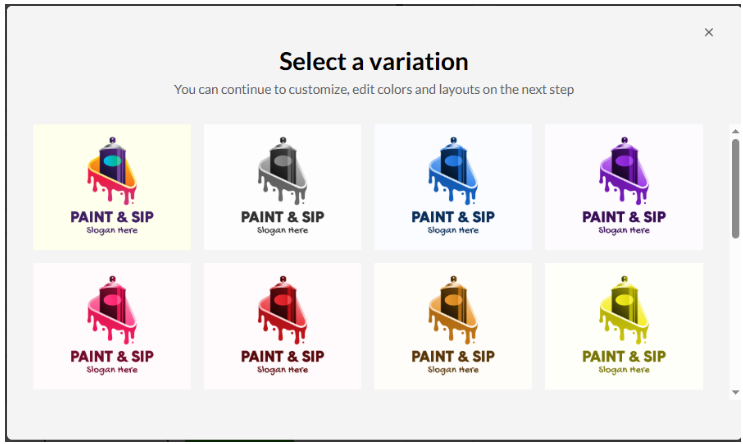Choose the pink variation's Slogan Here text
This screenshot has height=444, width=743.
112,370
